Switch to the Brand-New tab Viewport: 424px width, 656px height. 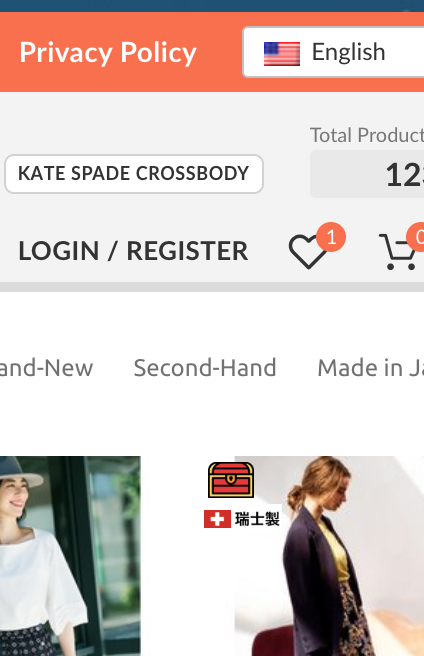coord(46,368)
